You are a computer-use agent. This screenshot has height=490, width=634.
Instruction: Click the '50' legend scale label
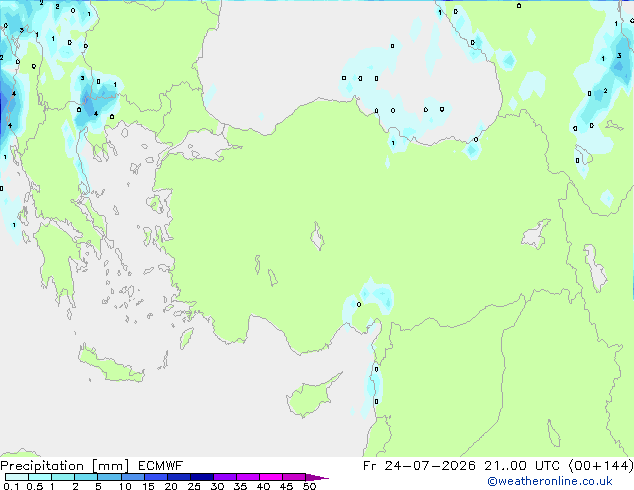(x=309, y=486)
